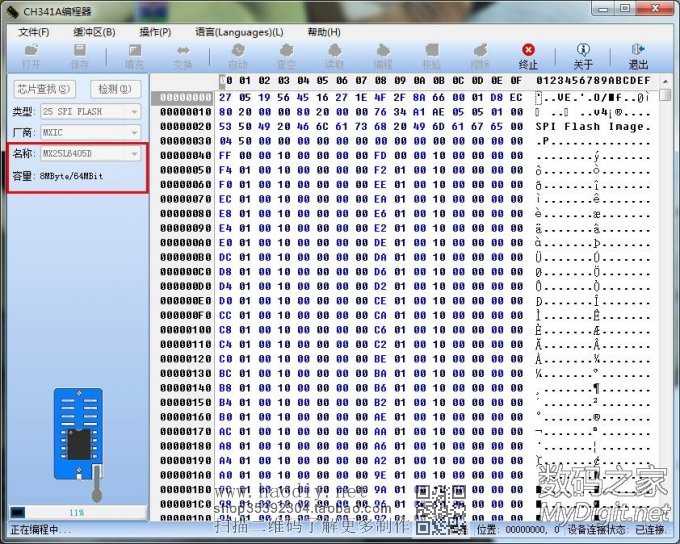Open the 文件(F) menu

point(34,32)
